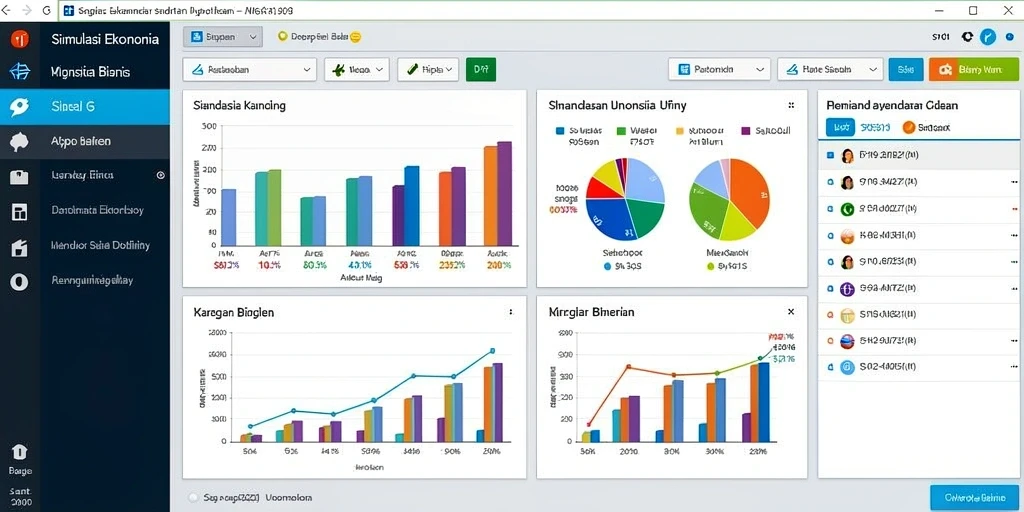The width and height of the screenshot is (1024, 512).
Task: Toggle the radio button beside Seg nop(2021)
Action: click(193, 497)
